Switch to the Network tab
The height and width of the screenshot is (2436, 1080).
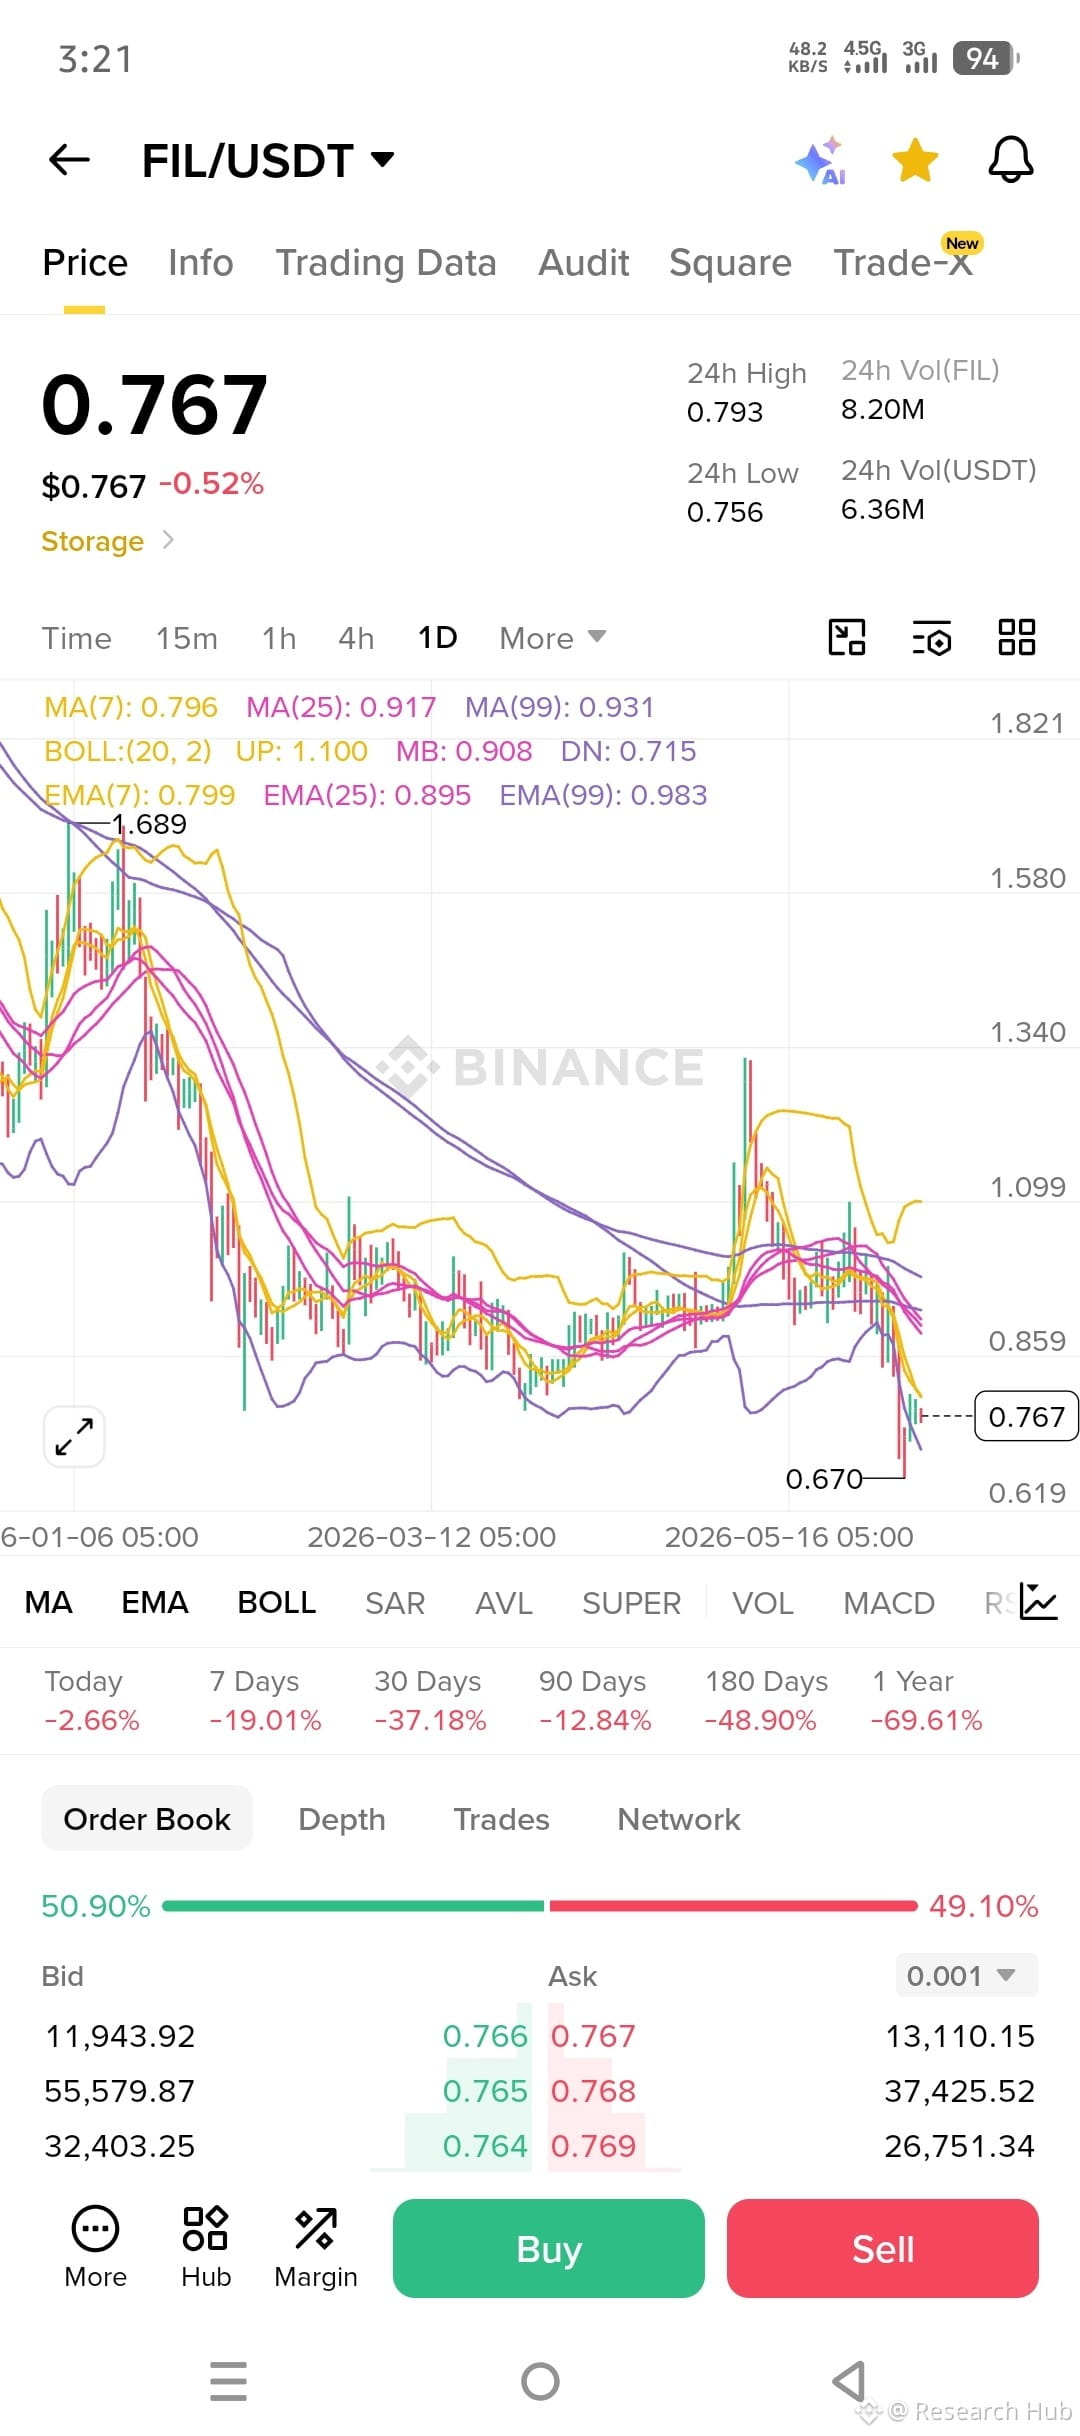pos(679,1819)
